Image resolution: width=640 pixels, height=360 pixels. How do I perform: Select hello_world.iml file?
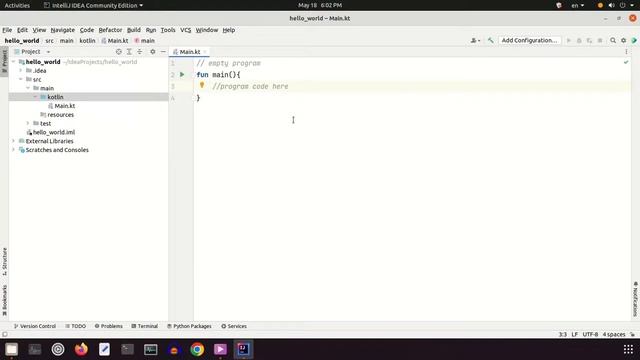pos(53,132)
